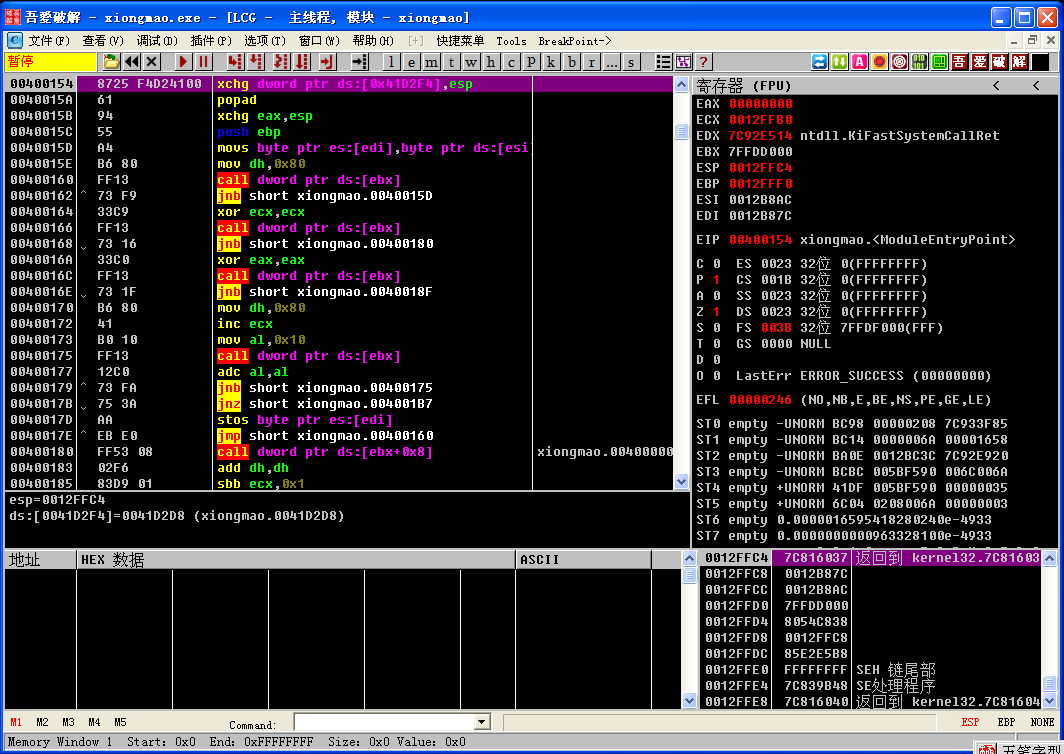Click the Step Into toolbar icon
This screenshot has height=754, width=1064.
point(235,62)
